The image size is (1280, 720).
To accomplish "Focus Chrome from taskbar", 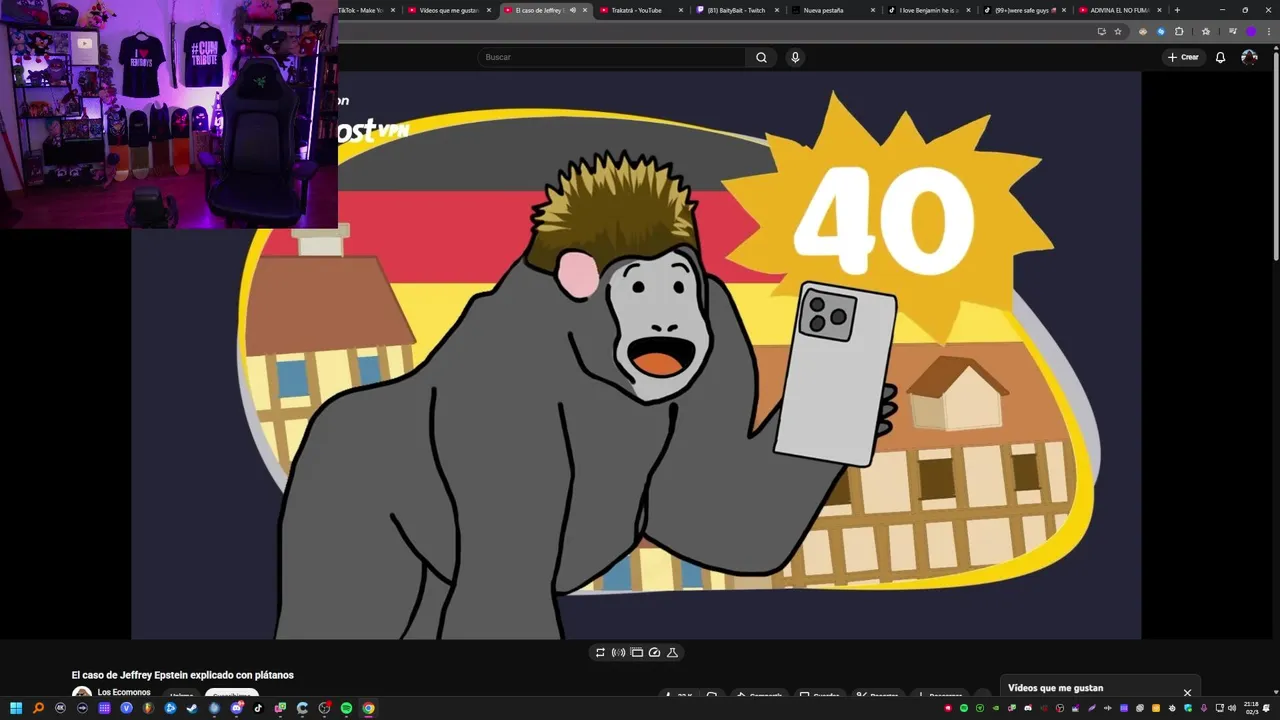I will pos(368,708).
